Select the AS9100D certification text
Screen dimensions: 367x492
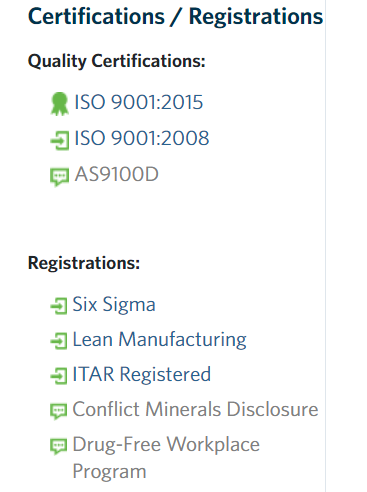116,174
